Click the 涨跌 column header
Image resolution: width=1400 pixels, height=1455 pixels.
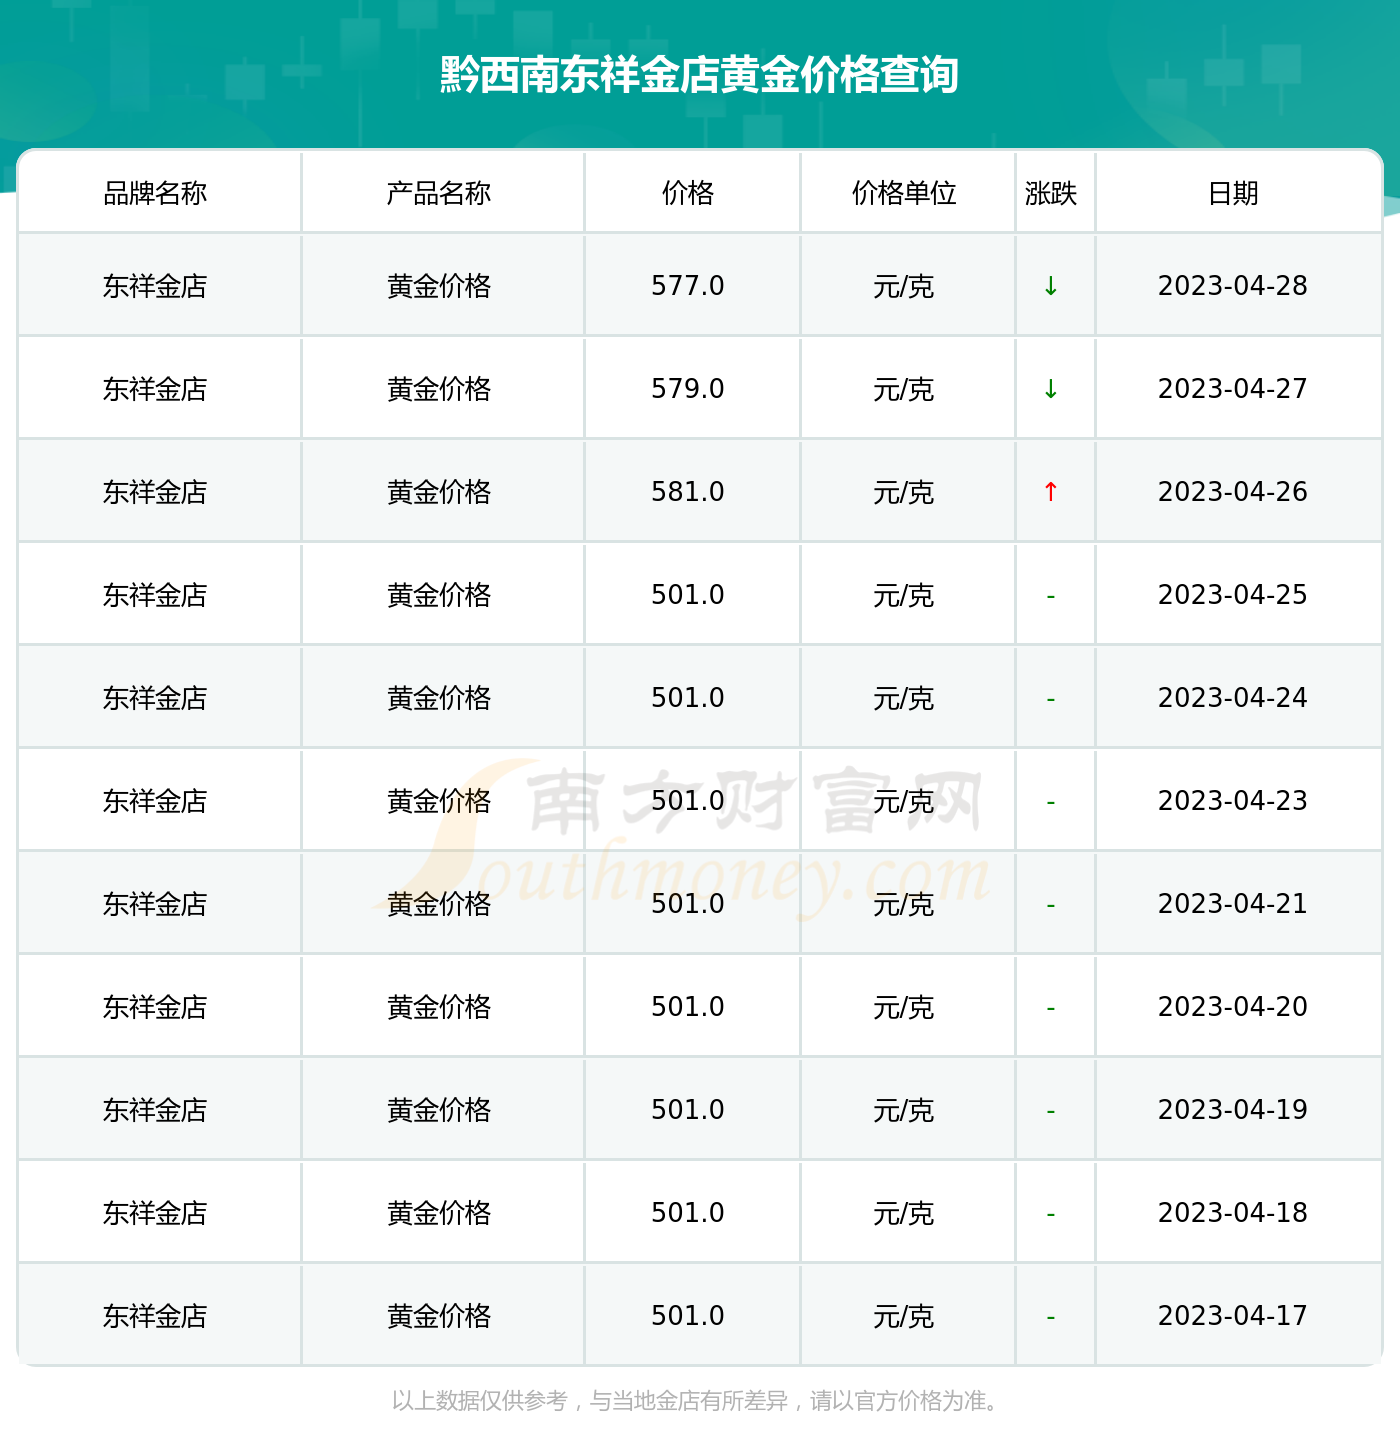1051,193
